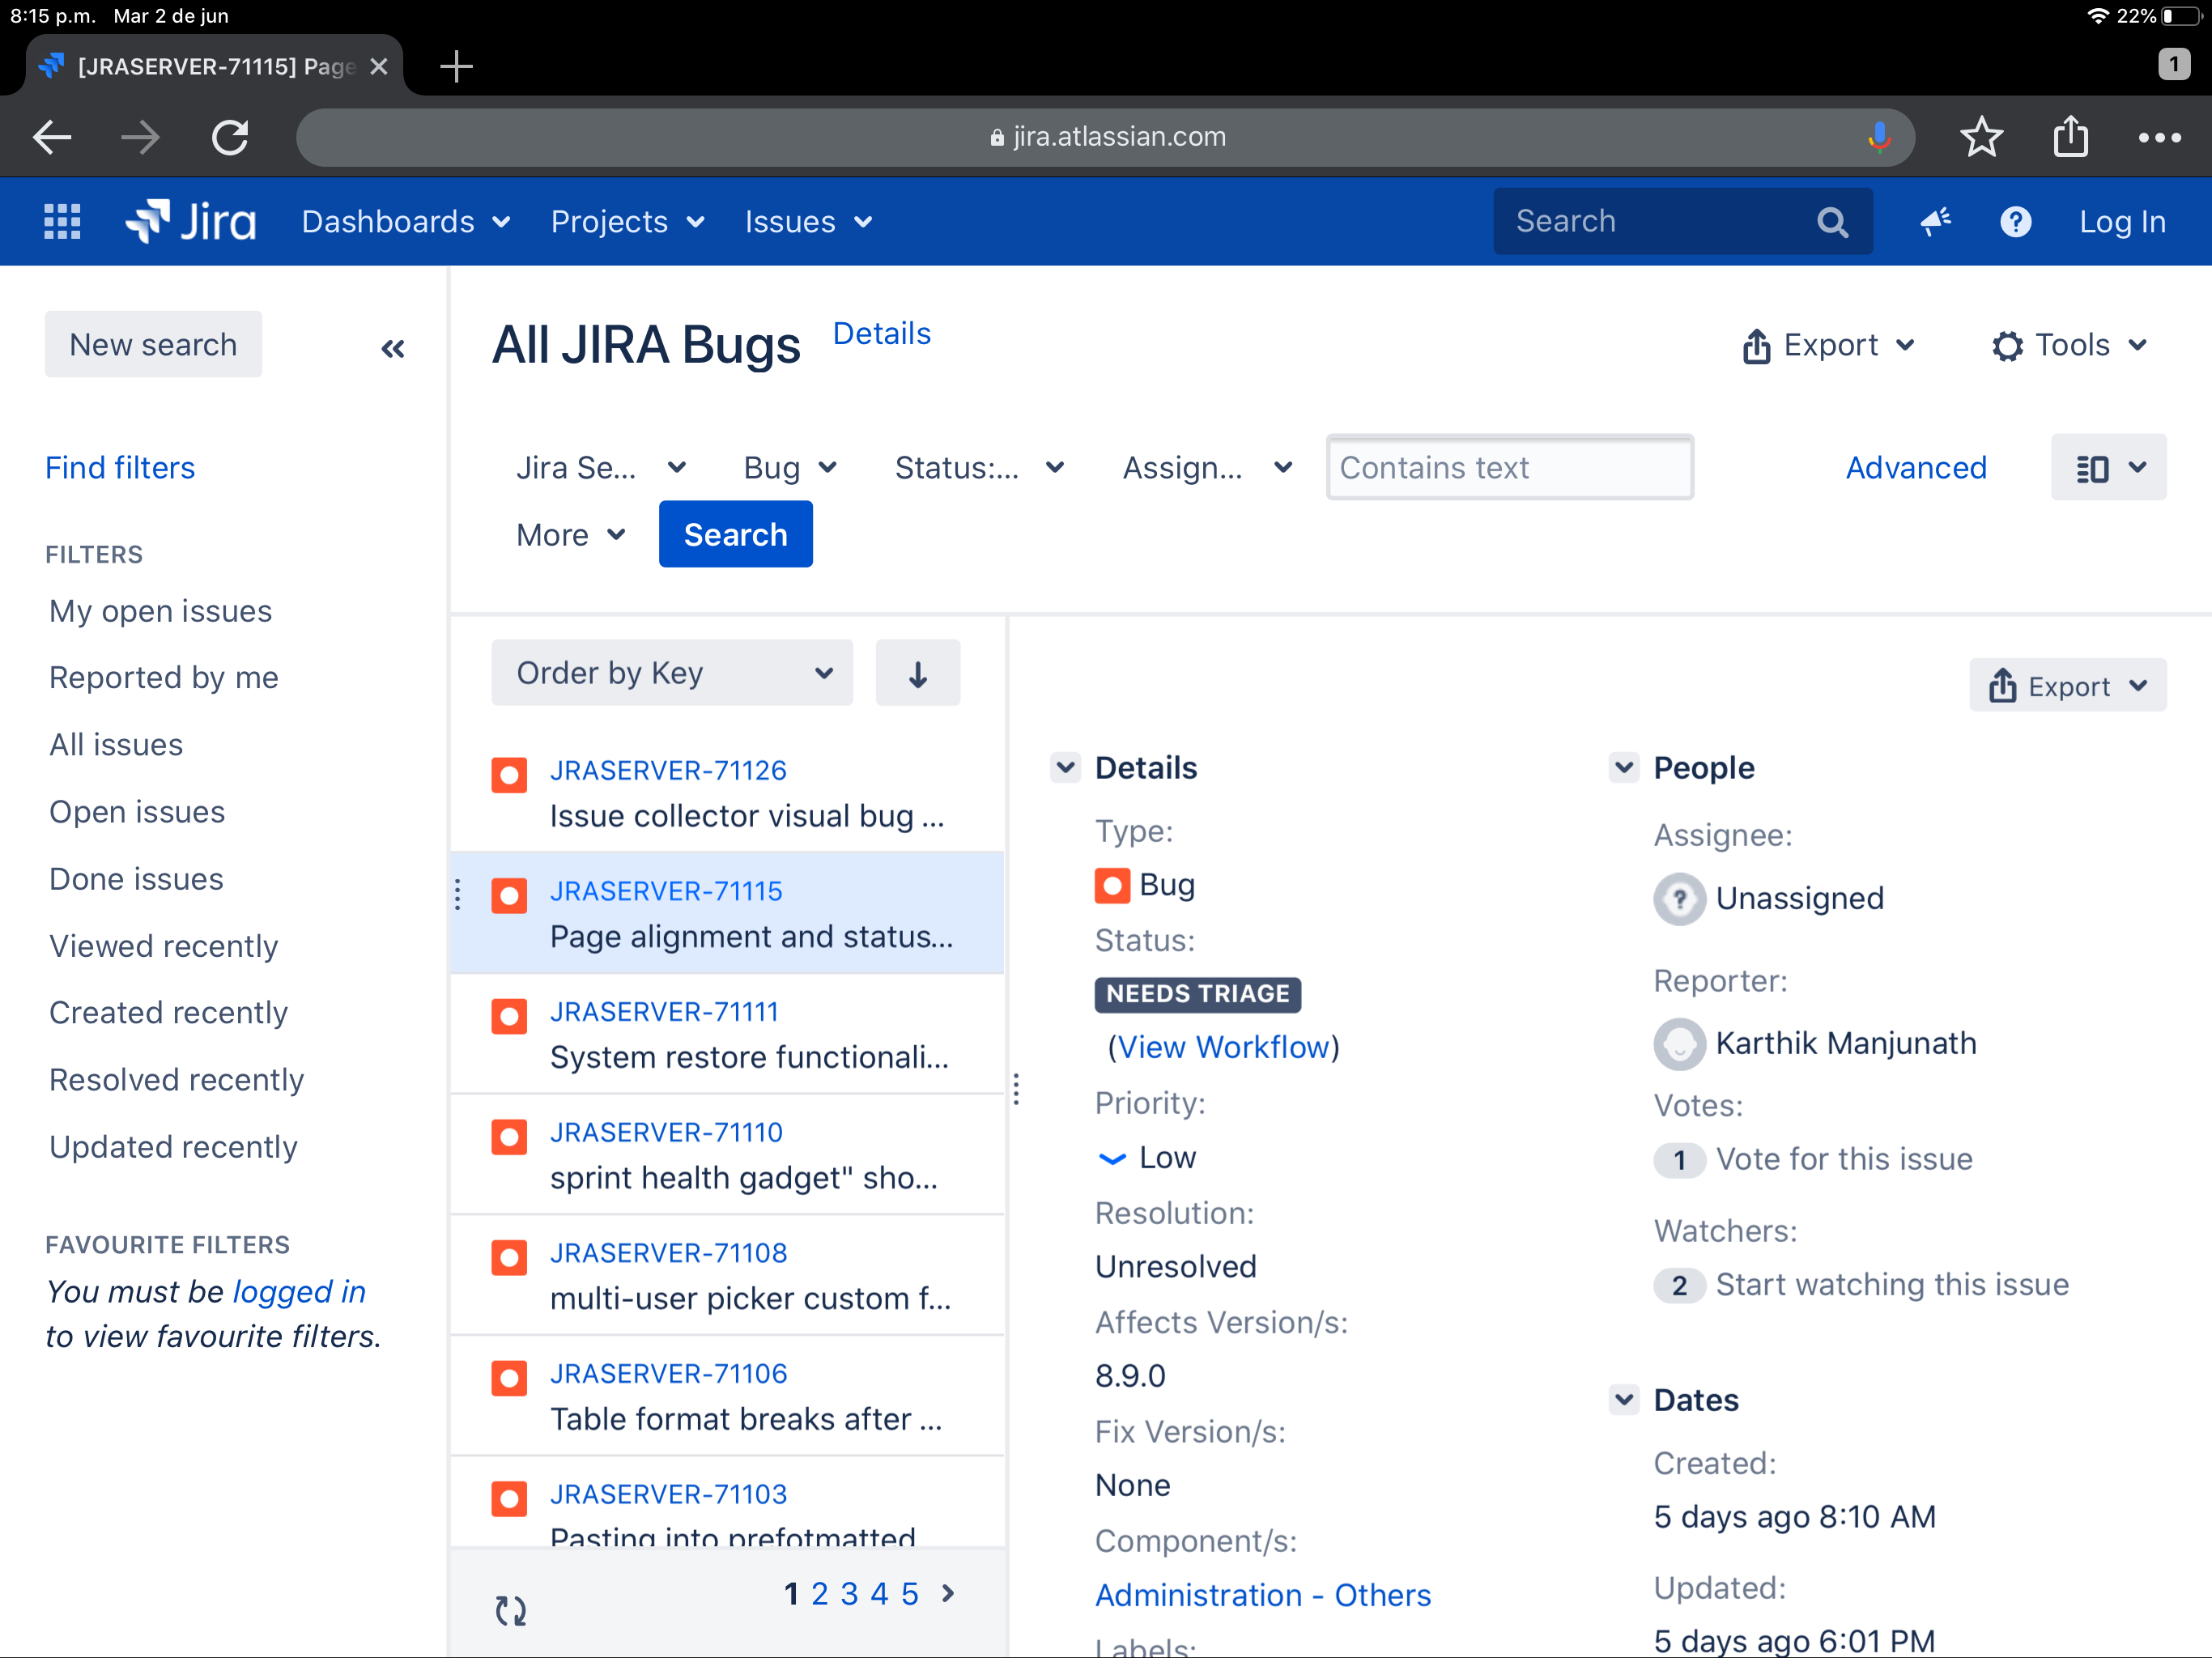Click the Contains text input field
Image resolution: width=2212 pixels, height=1658 pixels.
(x=1509, y=467)
